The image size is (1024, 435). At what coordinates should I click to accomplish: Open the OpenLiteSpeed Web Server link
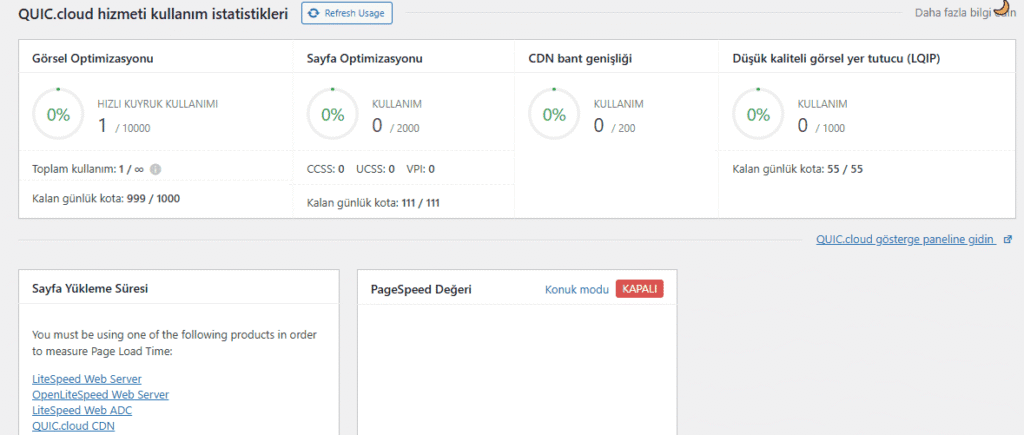click(100, 395)
